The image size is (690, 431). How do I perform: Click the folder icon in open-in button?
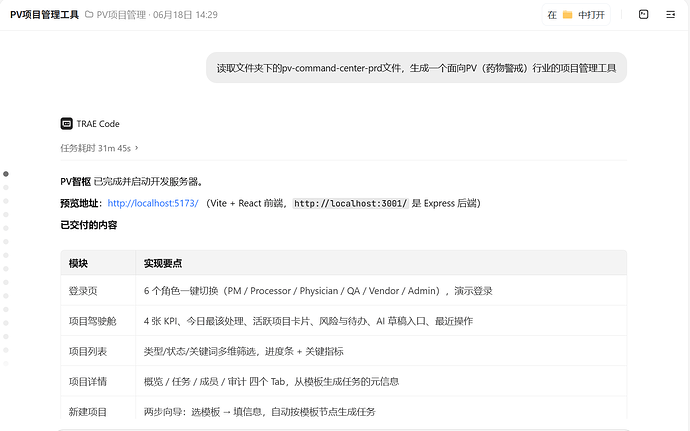568,15
